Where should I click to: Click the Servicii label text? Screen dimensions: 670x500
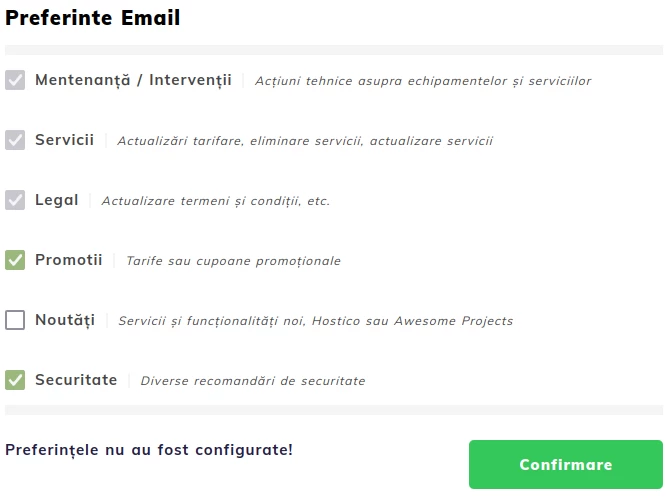[x=64, y=140]
